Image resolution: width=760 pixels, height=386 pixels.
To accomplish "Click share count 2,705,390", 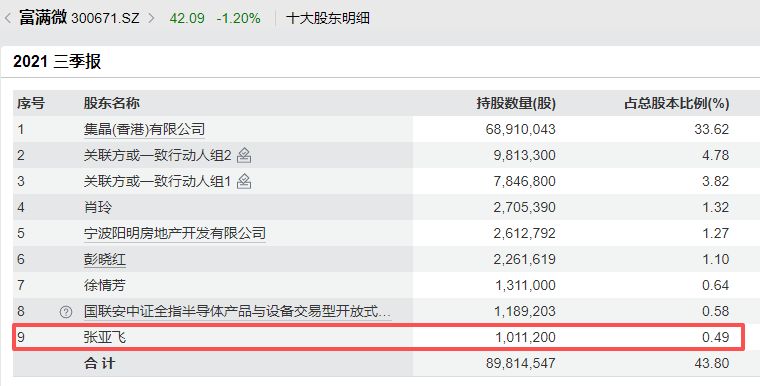I will pos(524,208).
